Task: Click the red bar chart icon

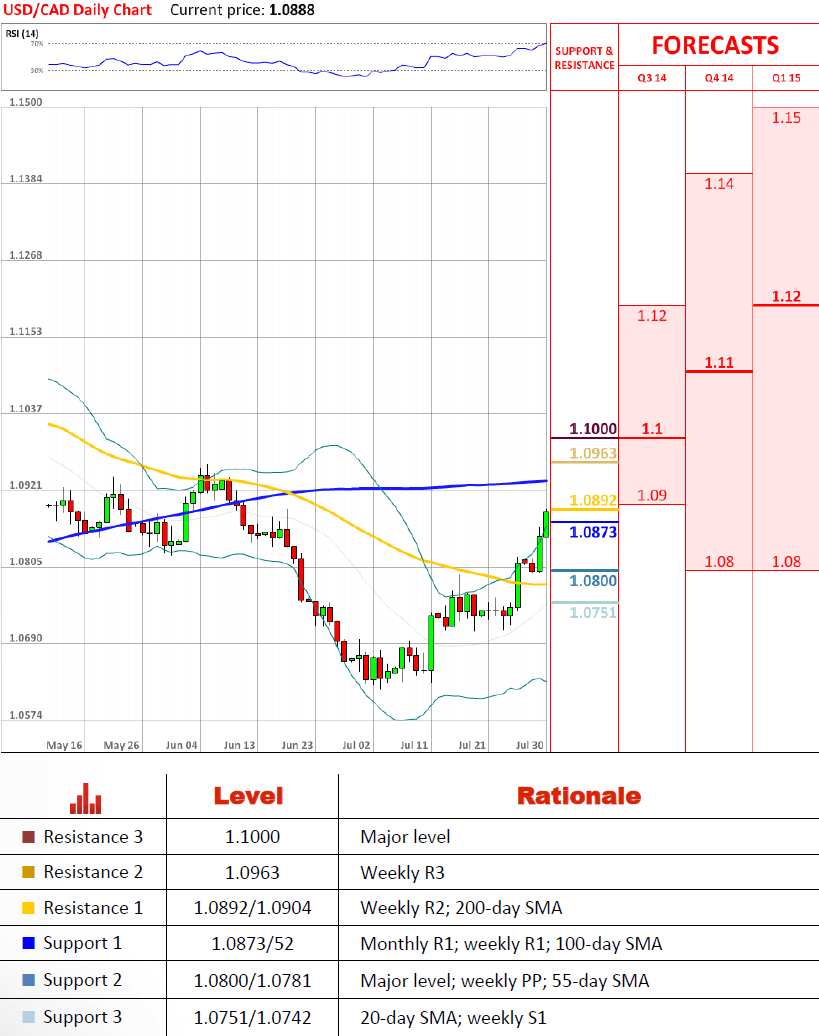Action: tap(85, 799)
